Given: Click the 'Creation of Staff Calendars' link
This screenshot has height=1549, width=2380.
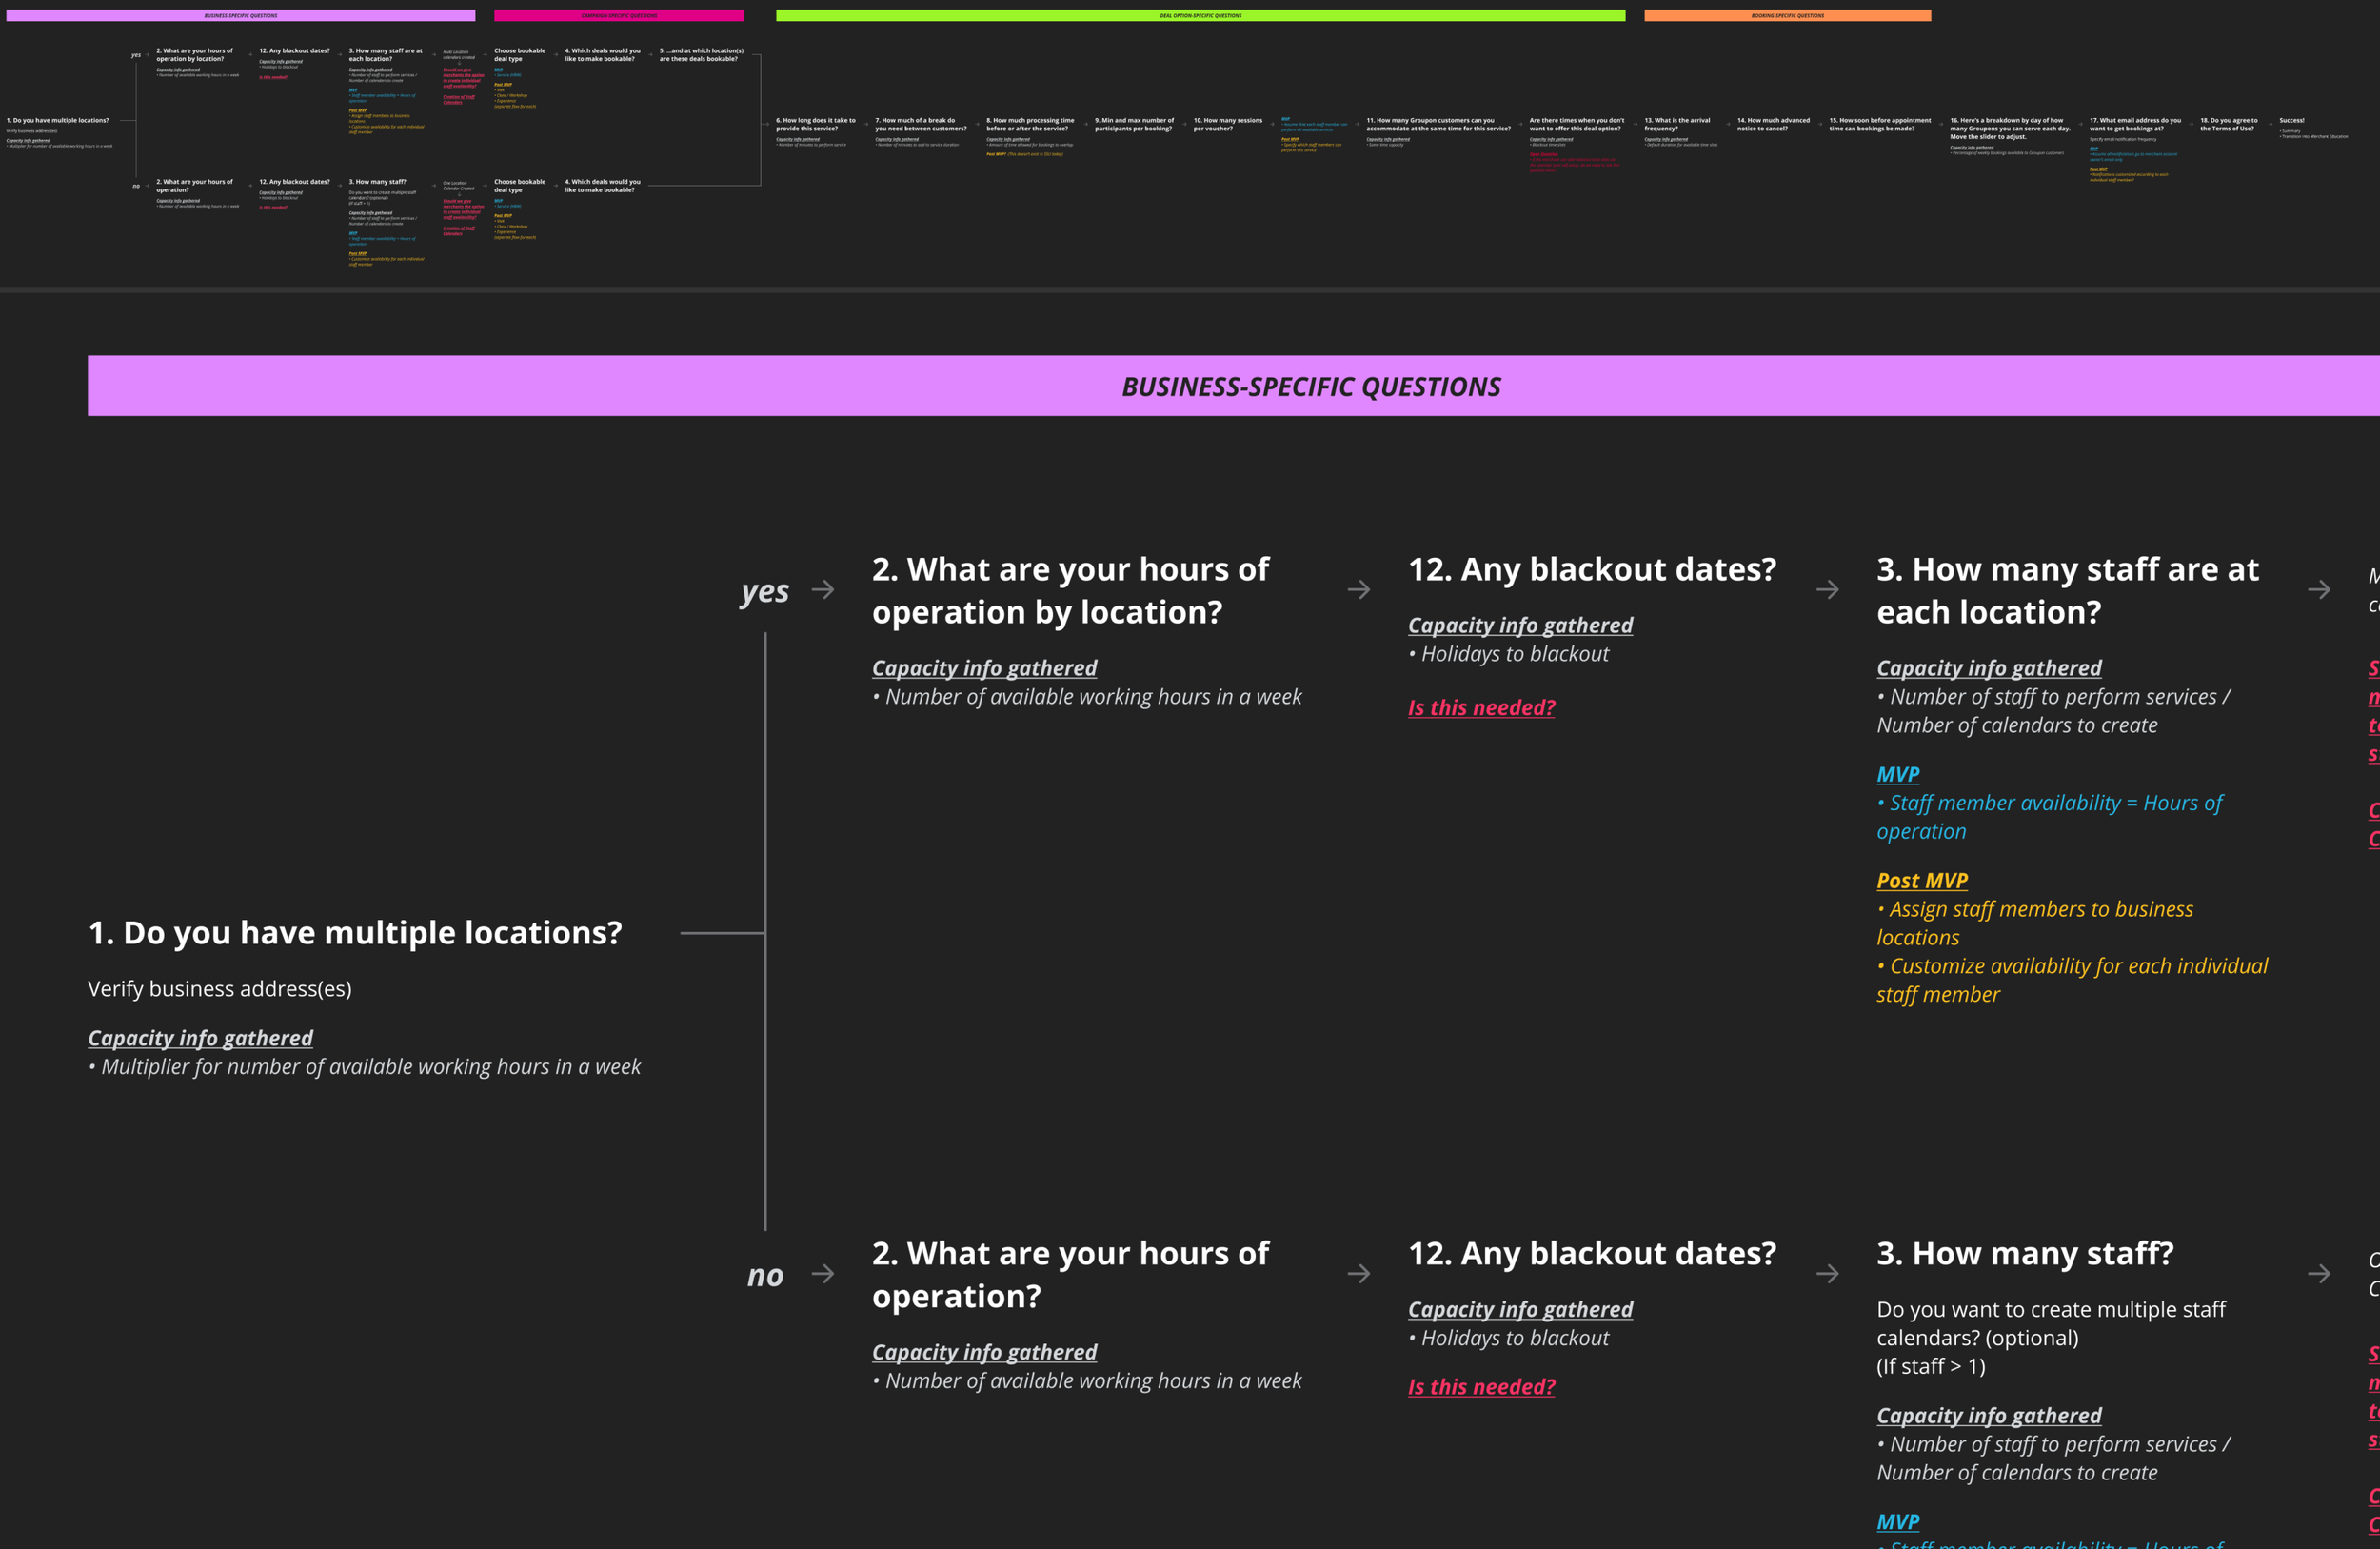Looking at the screenshot, I should coord(459,100).
